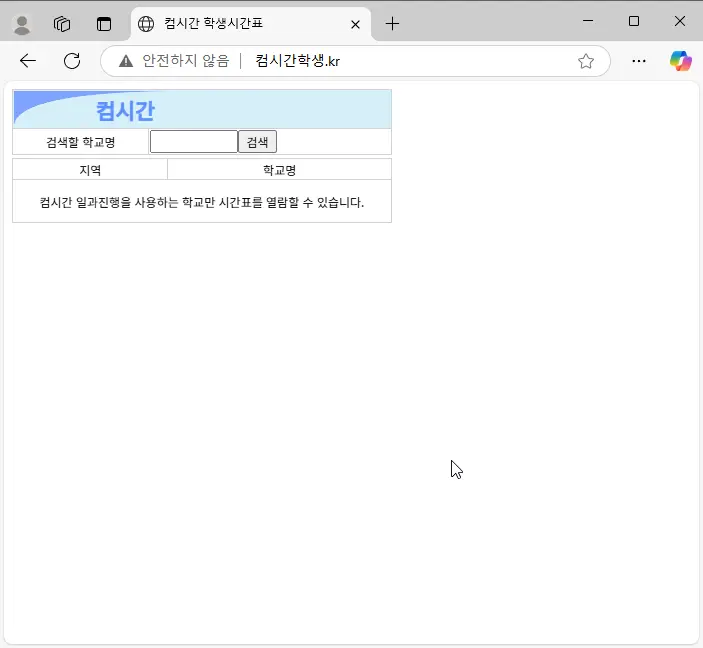The height and width of the screenshot is (648, 703).
Task: Toggle the vertical tabs icon
Action: tap(104, 24)
